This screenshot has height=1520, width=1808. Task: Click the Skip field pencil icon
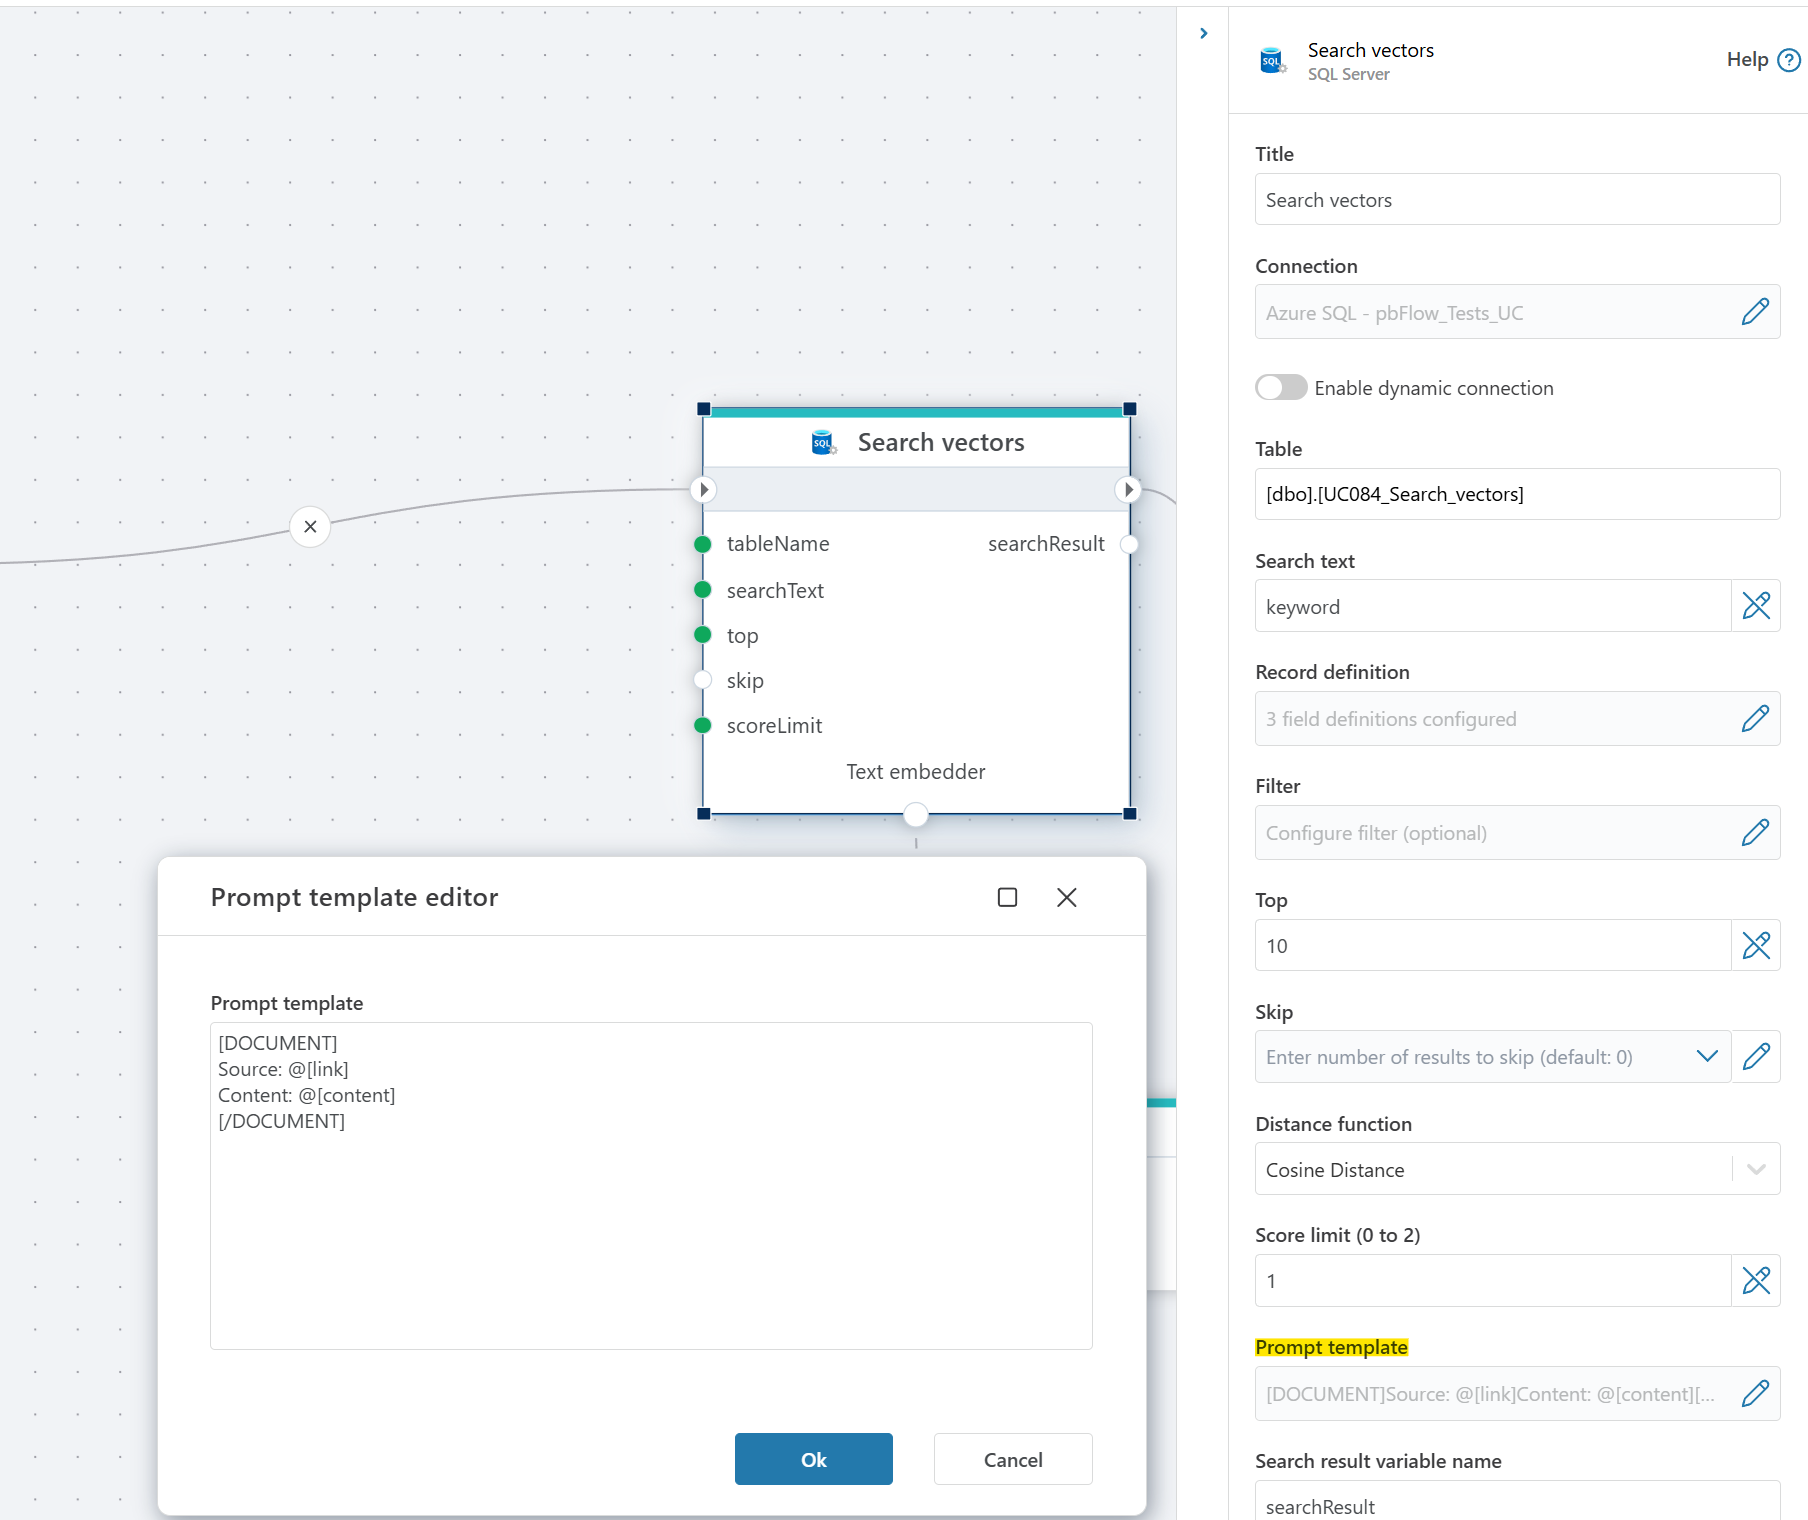(1755, 1057)
